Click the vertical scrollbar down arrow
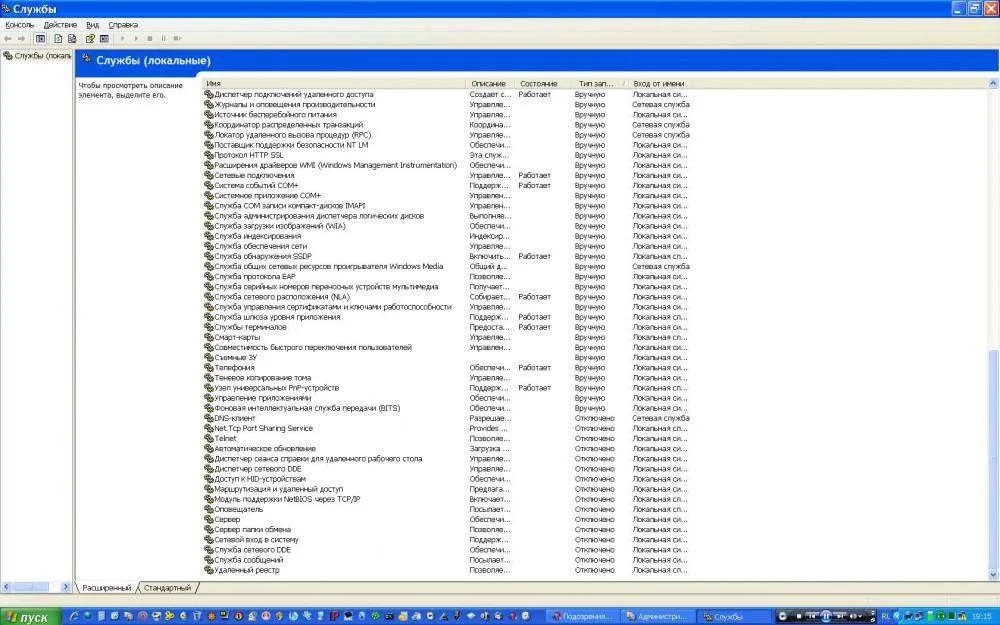1000x625 pixels. click(993, 575)
